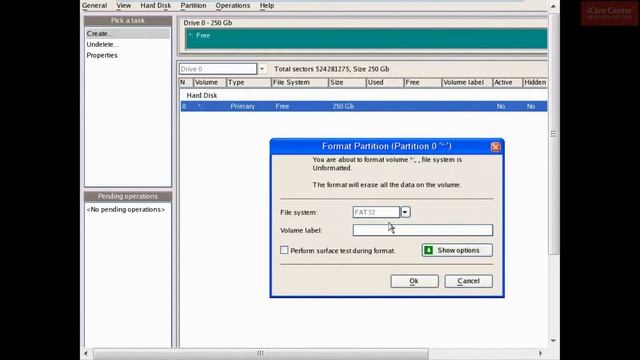Click the N column header
640x360 pixels.
coord(186,82)
